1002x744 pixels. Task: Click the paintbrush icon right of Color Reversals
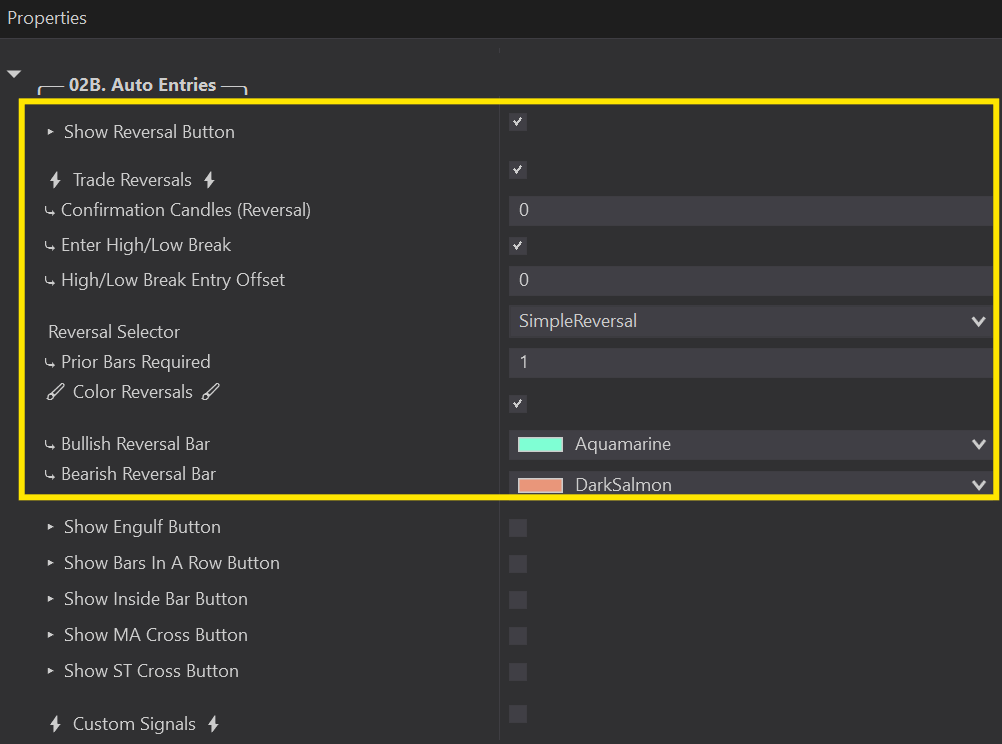tap(210, 392)
